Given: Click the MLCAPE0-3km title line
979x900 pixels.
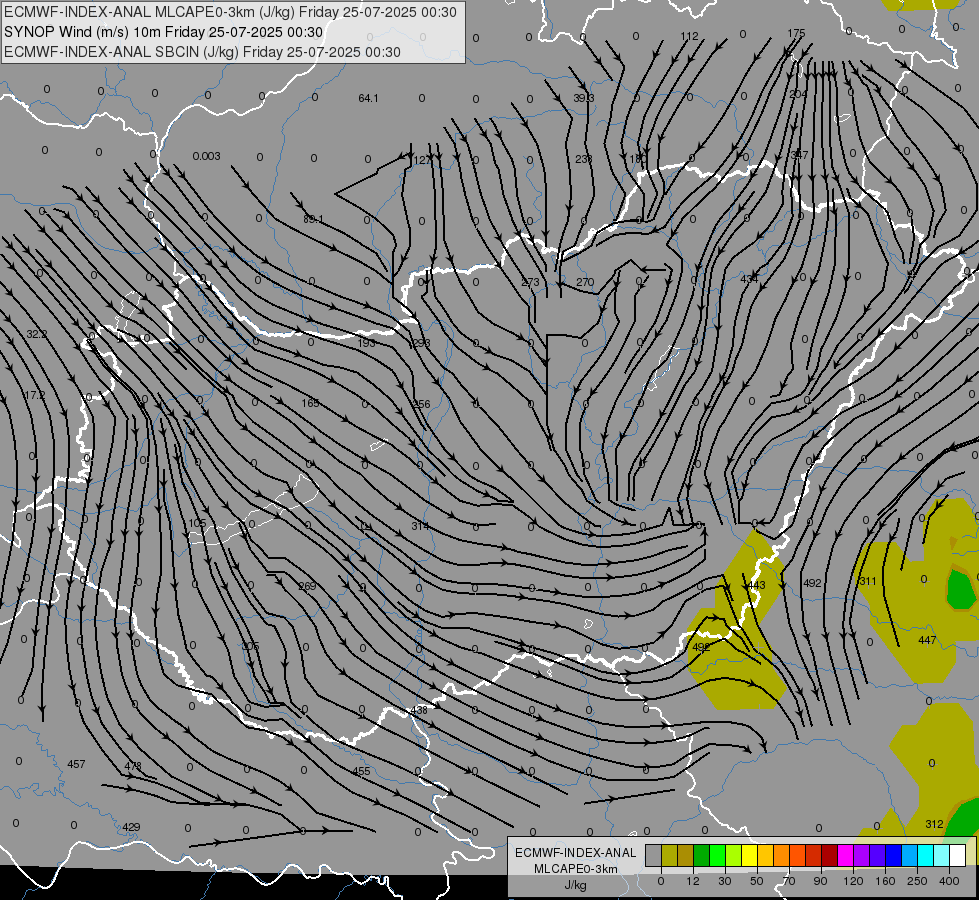Looking at the screenshot, I should tap(230, 12).
